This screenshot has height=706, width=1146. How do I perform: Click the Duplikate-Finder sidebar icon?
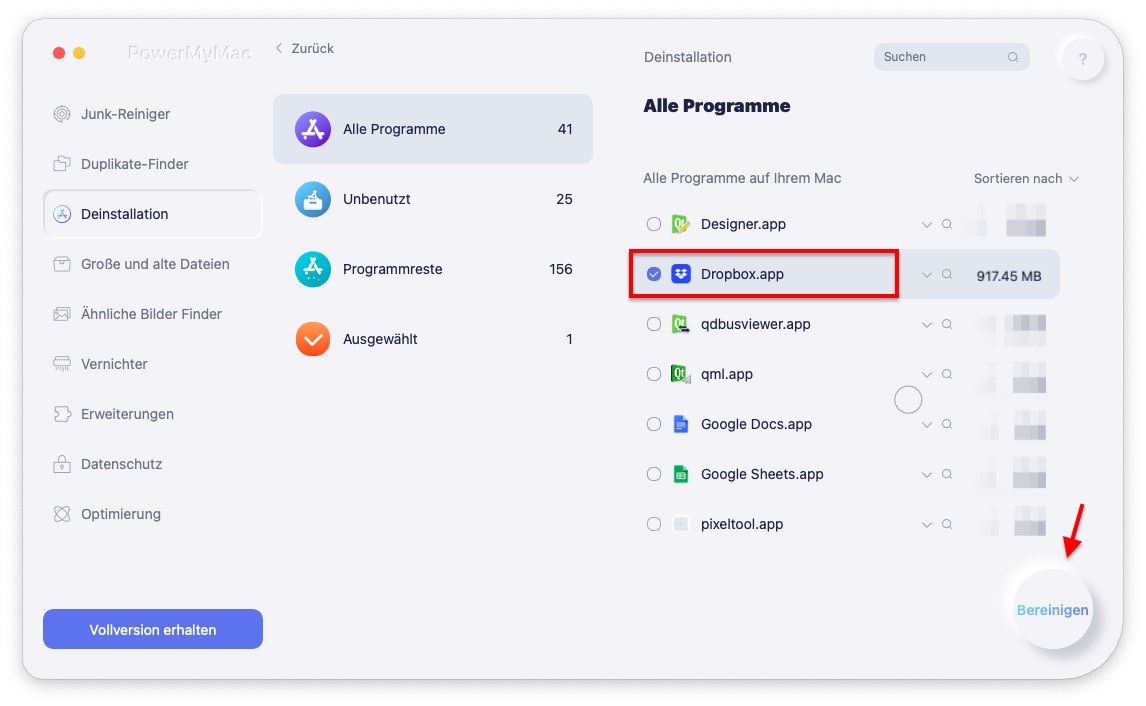click(62, 164)
